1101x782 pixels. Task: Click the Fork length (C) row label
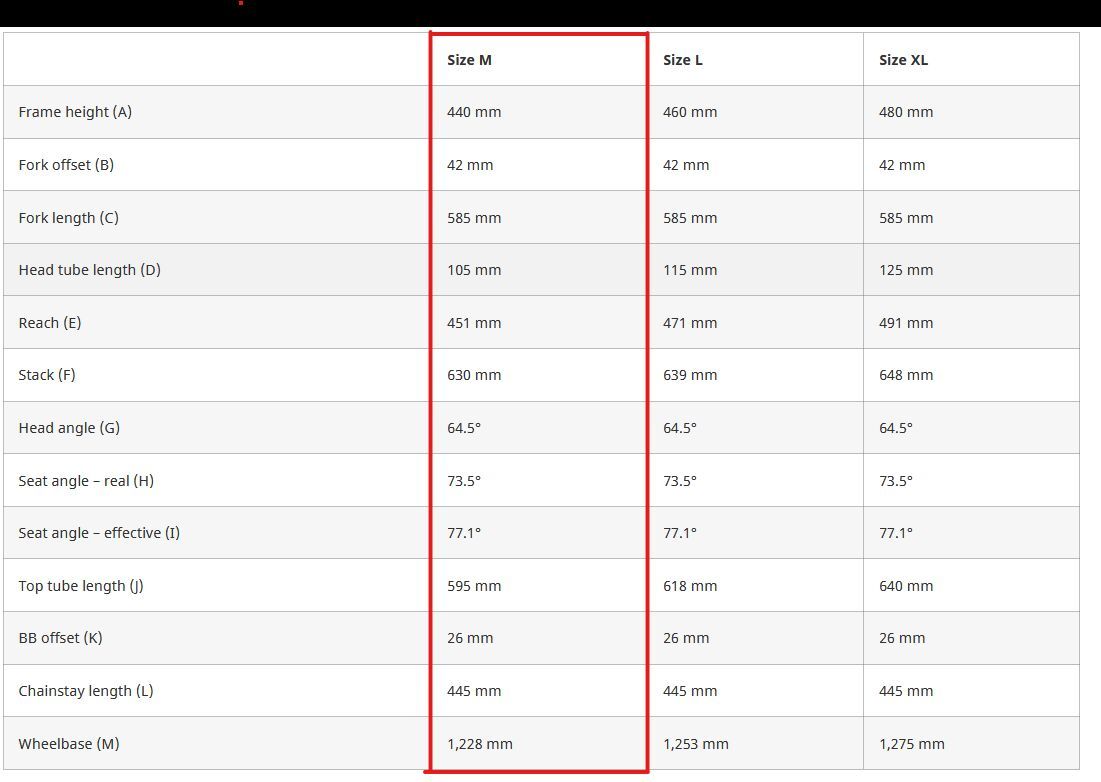click(68, 218)
